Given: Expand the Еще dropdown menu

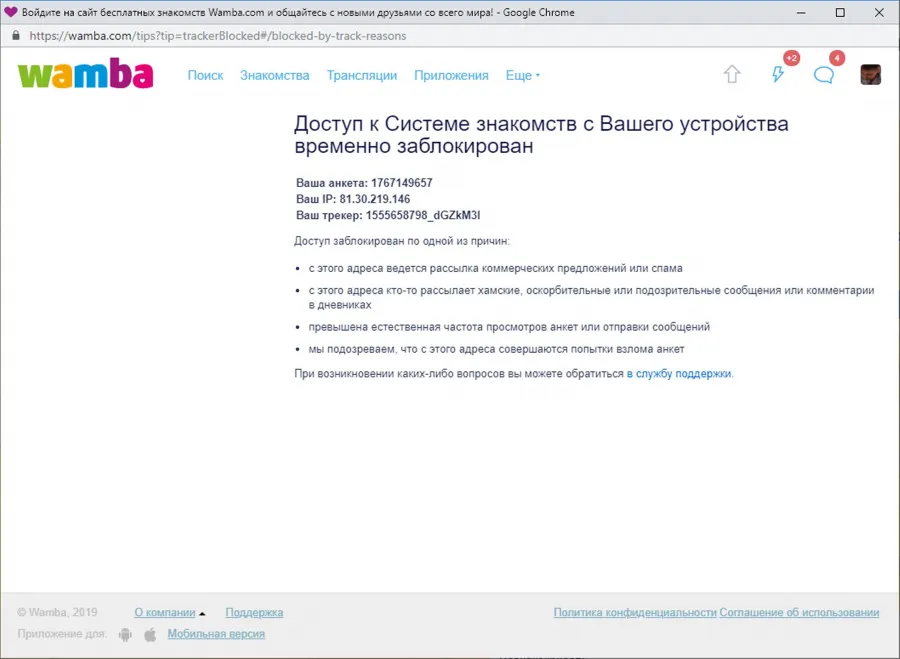Looking at the screenshot, I should 522,75.
